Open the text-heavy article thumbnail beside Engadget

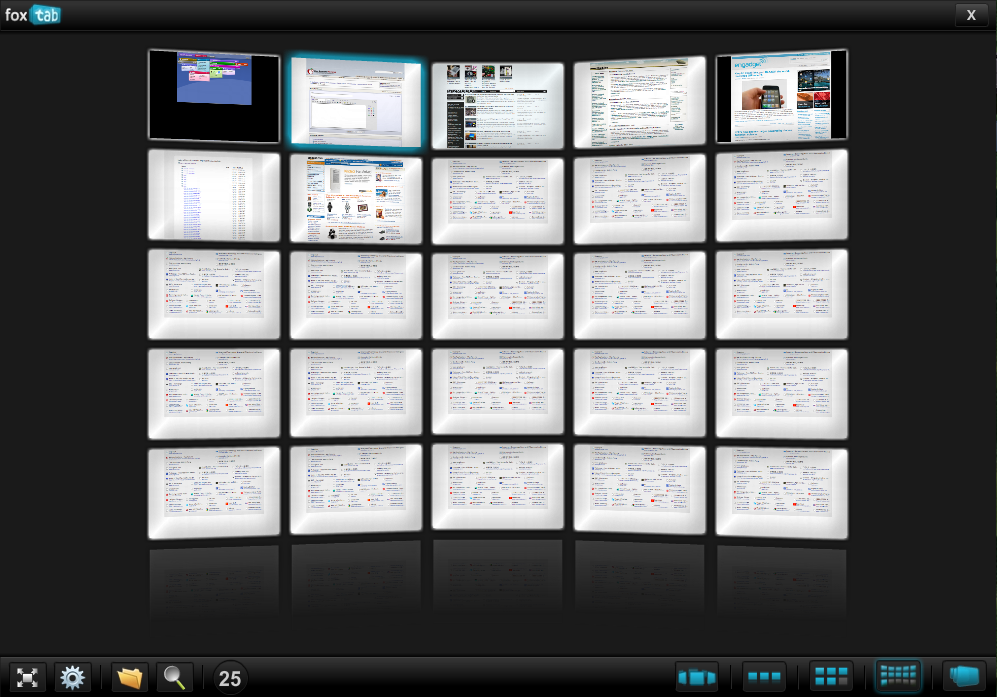[640, 102]
